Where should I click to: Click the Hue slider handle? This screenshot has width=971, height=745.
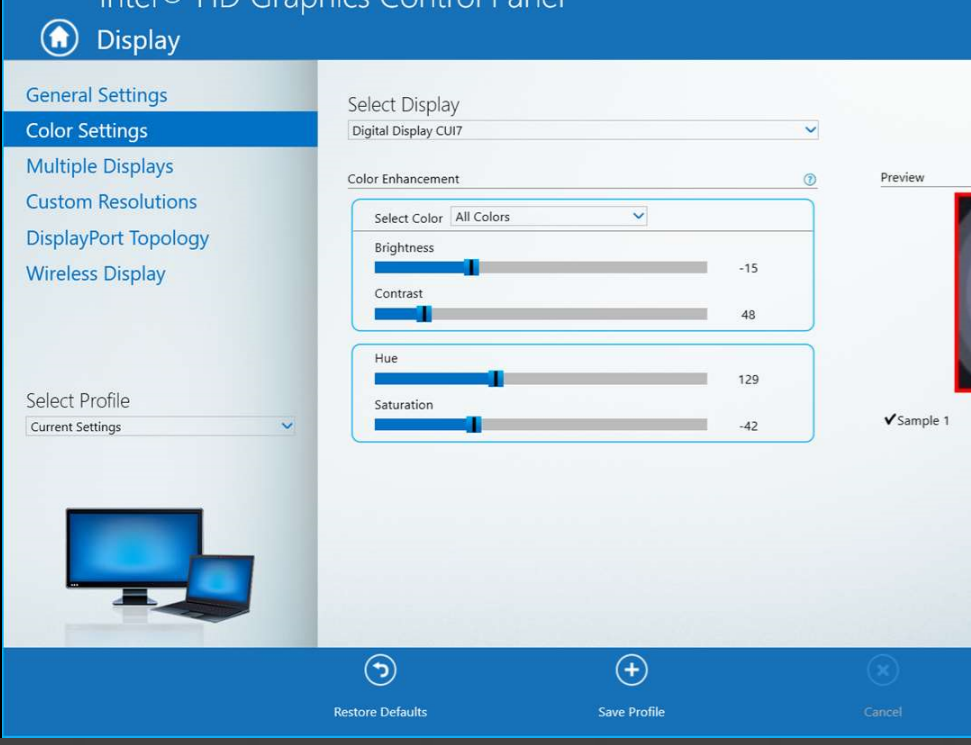pyautogui.click(x=496, y=378)
